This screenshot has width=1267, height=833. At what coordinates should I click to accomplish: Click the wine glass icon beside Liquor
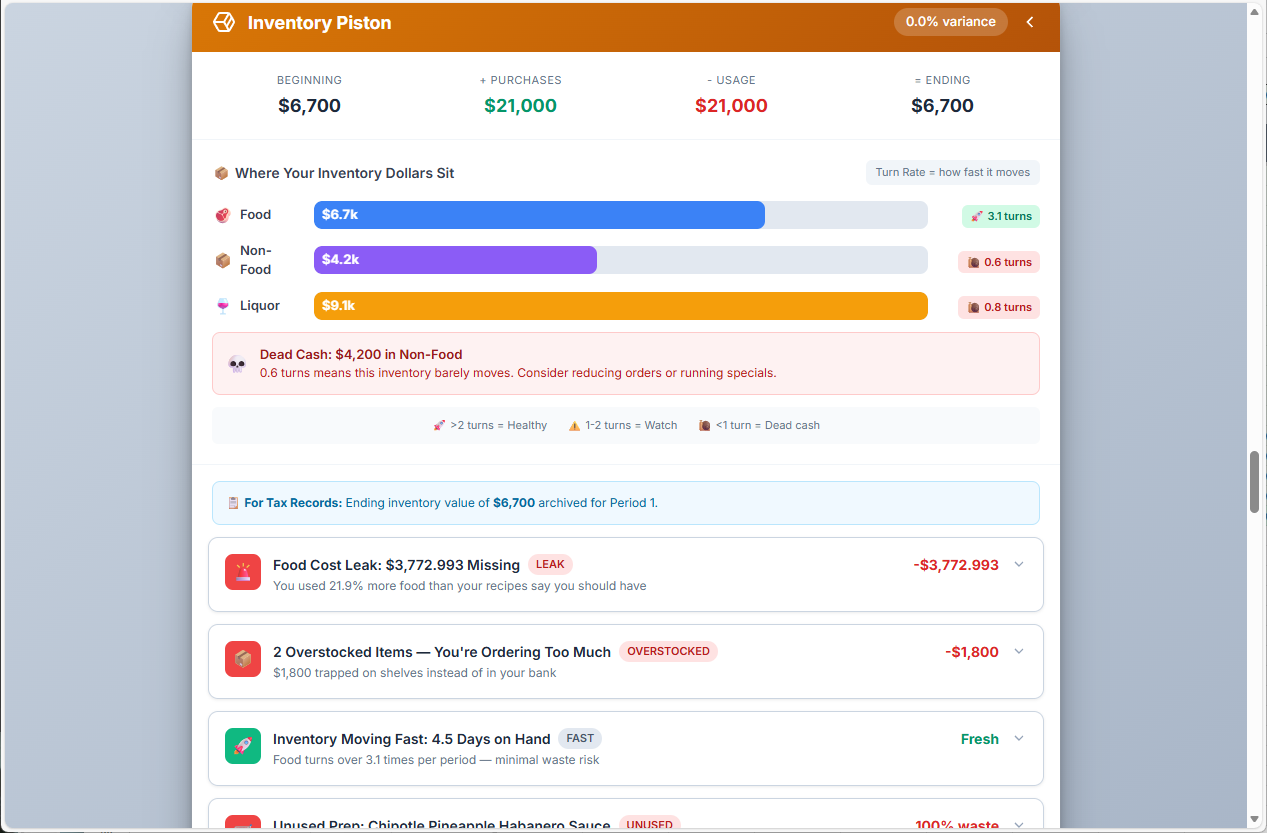tap(222, 305)
